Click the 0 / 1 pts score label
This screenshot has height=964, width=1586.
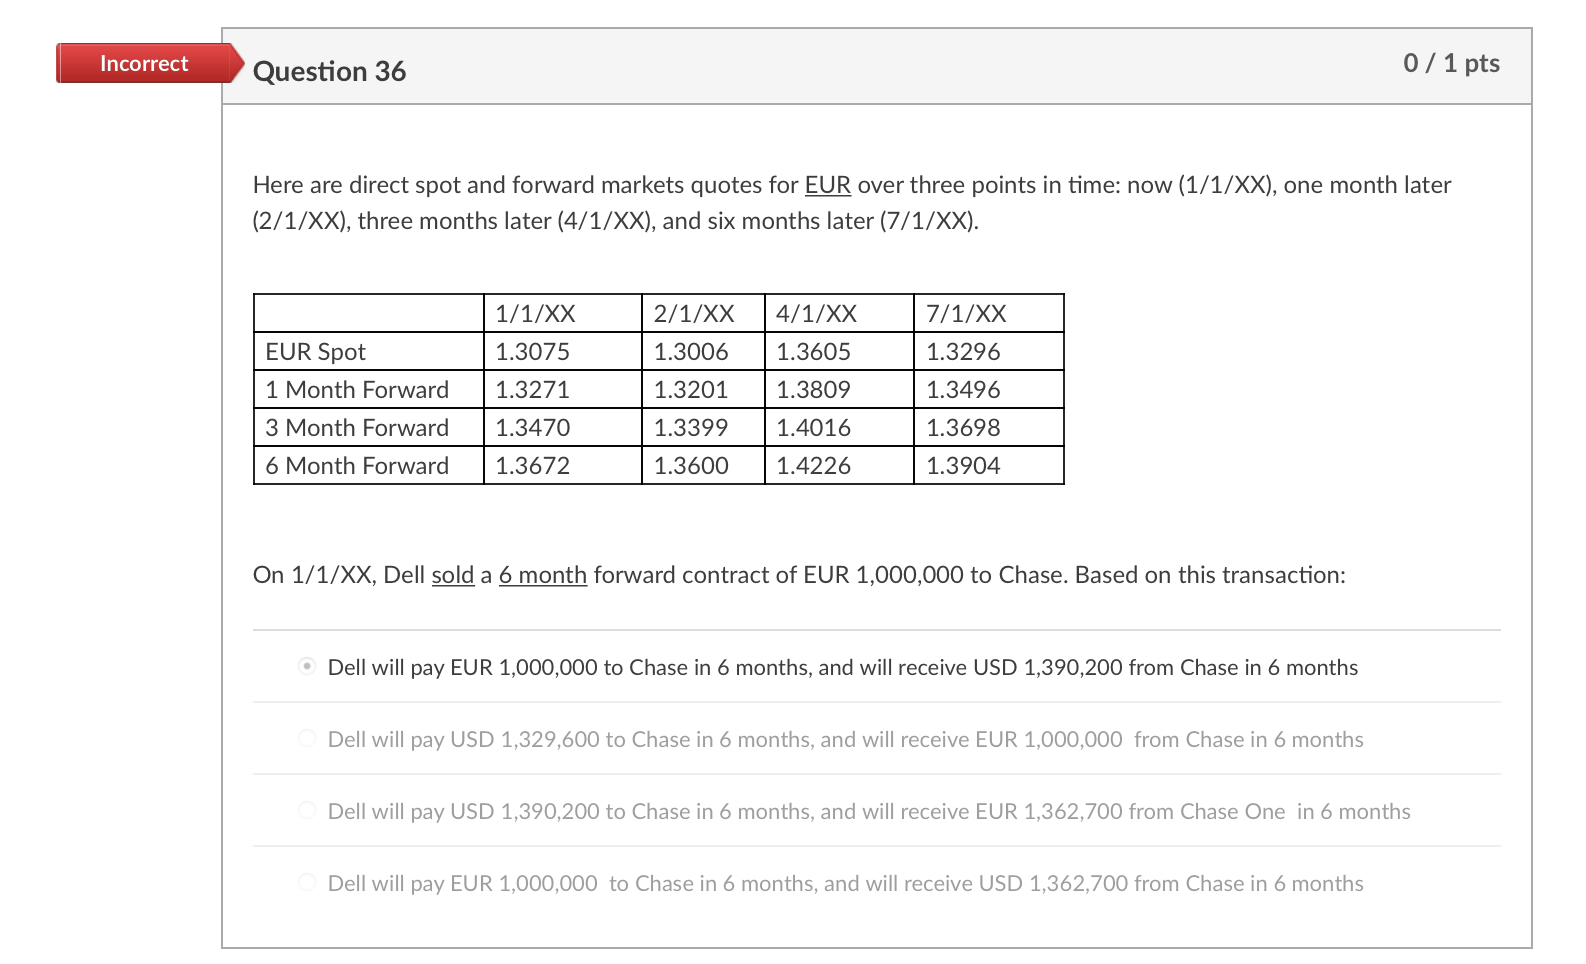[x=1451, y=63]
